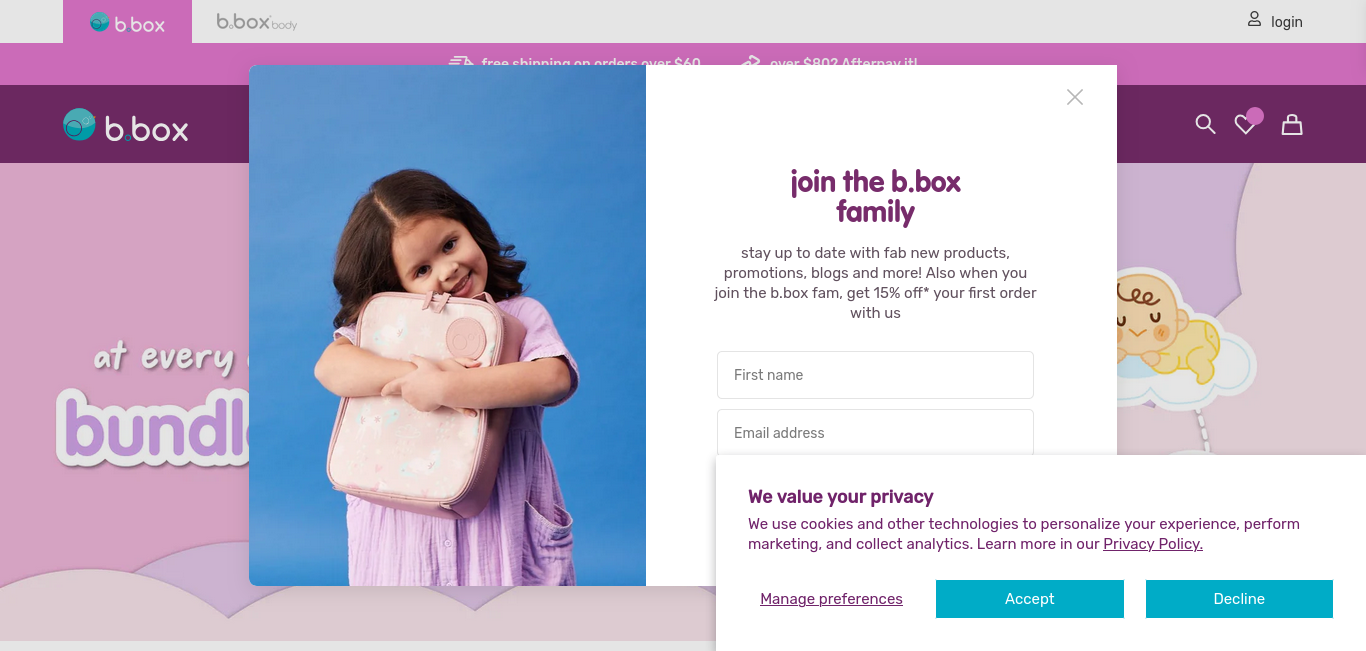The width and height of the screenshot is (1366, 651).
Task: Open the shopping bag cart icon
Action: [1292, 124]
